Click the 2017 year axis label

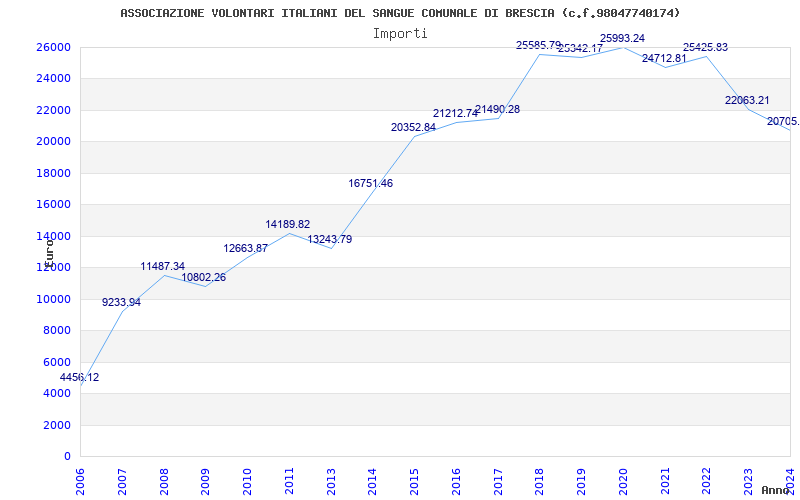[498, 482]
